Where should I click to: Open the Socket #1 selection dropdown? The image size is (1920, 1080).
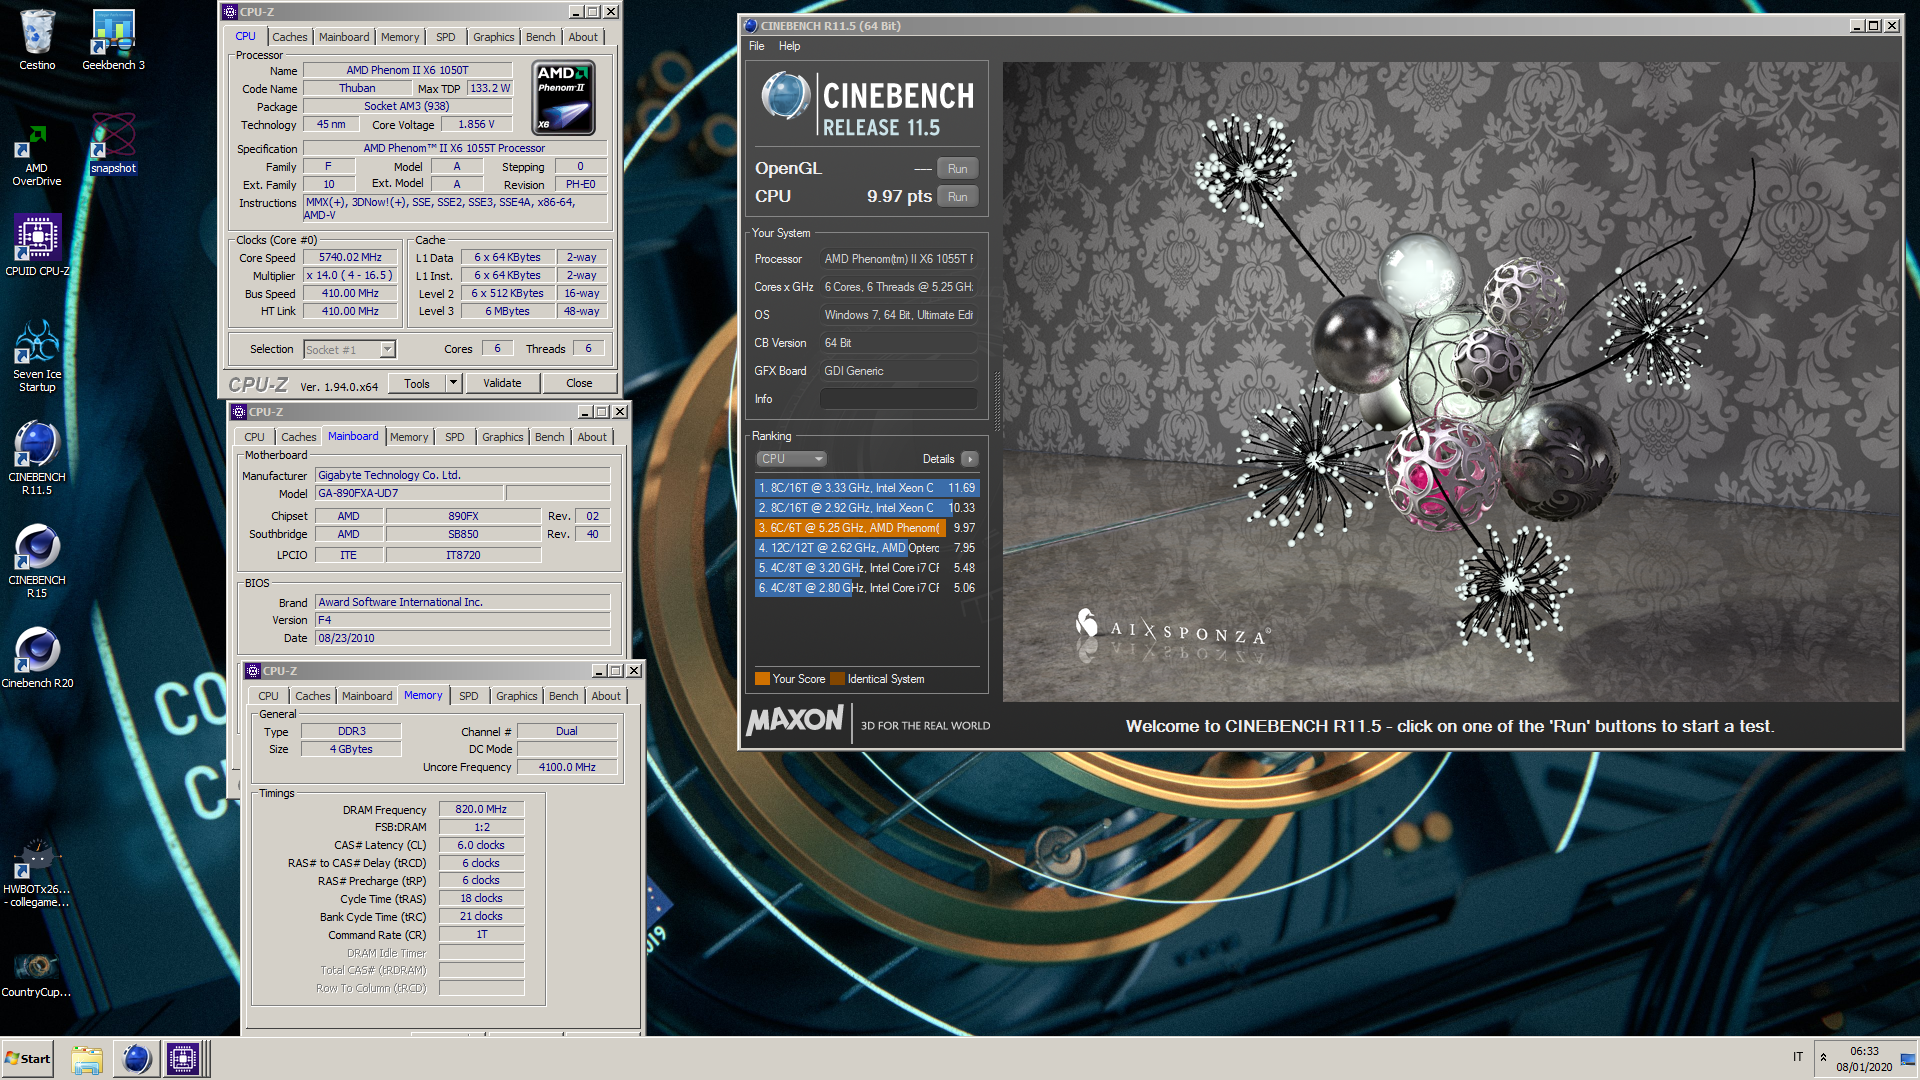point(350,349)
